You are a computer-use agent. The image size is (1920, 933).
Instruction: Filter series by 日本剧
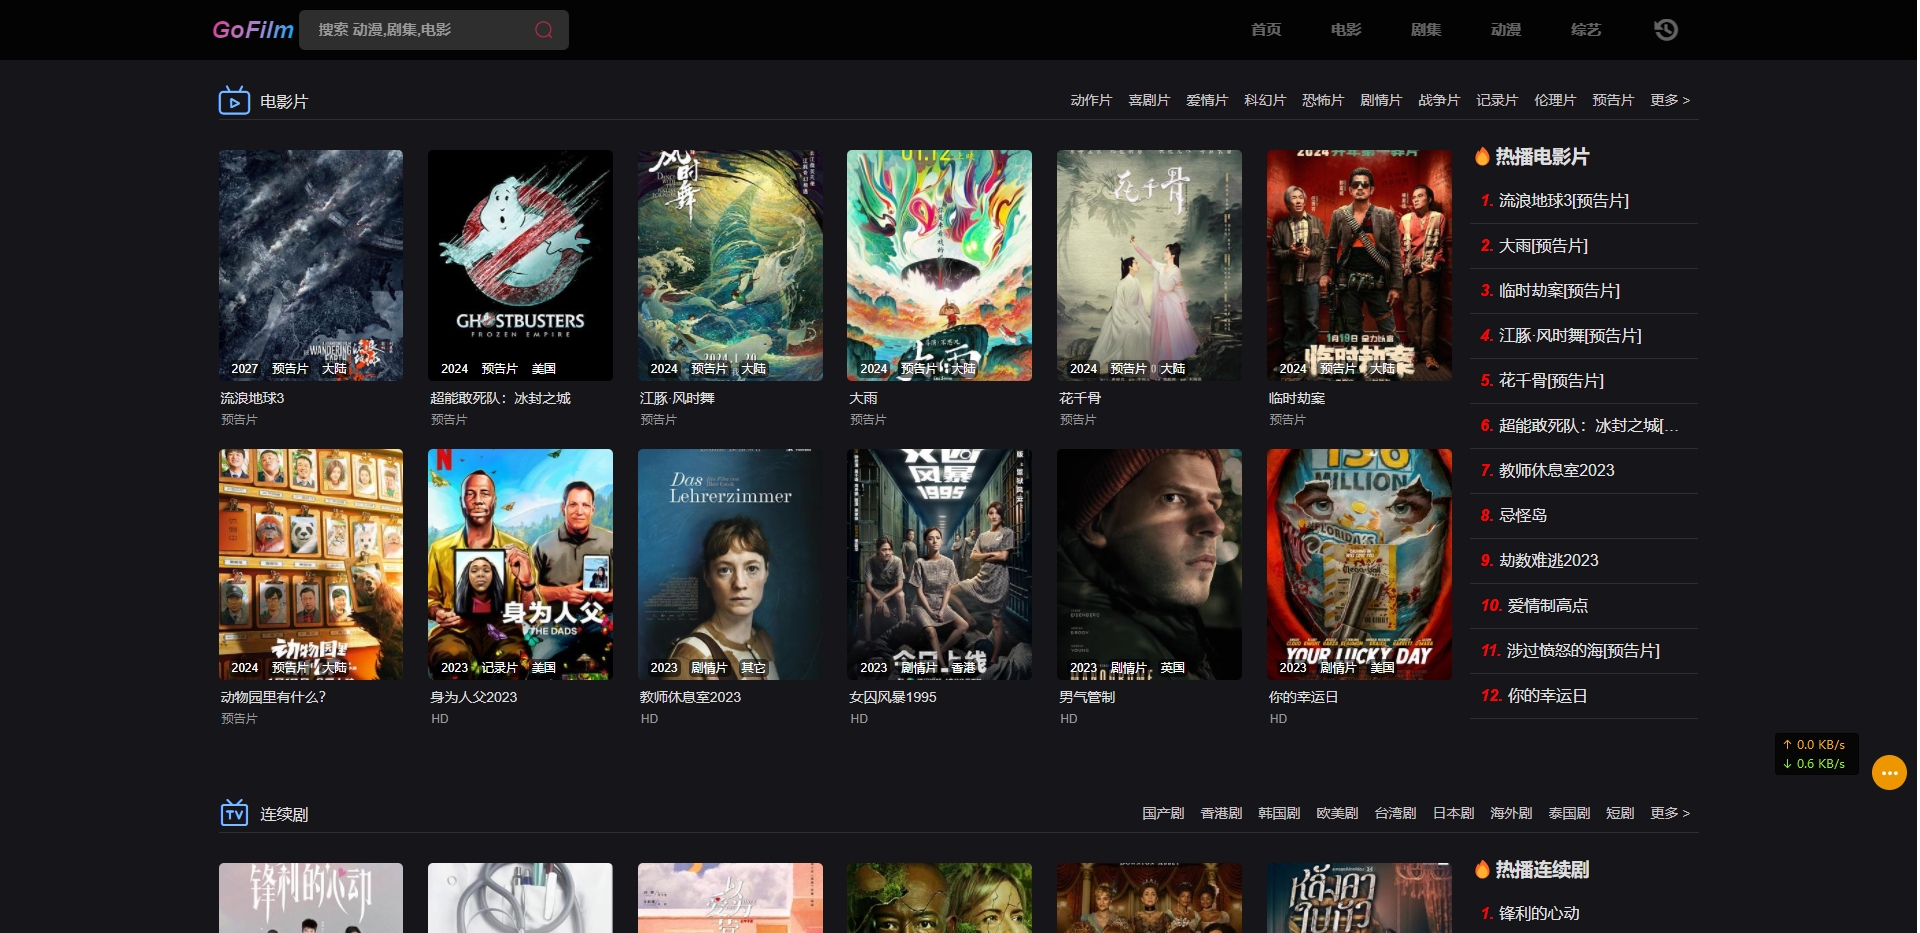(x=1453, y=813)
